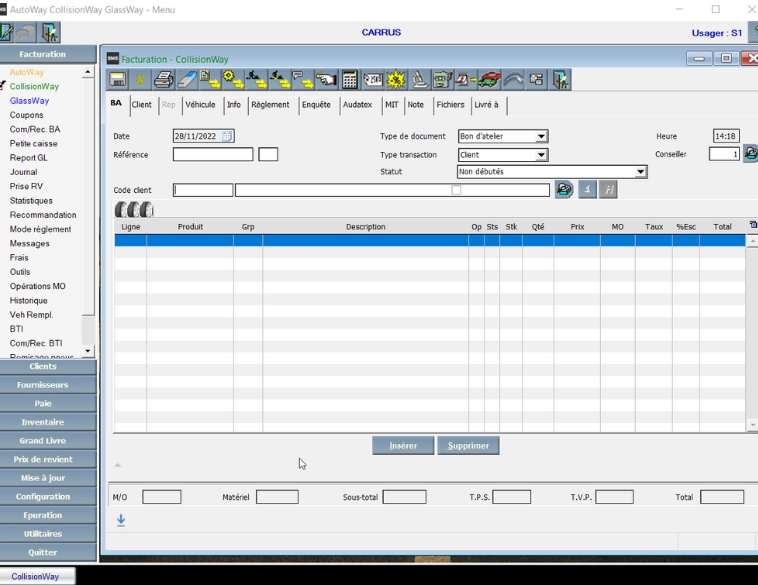Switch to the Fichiers tab
This screenshot has height=585, width=758.
coord(450,104)
